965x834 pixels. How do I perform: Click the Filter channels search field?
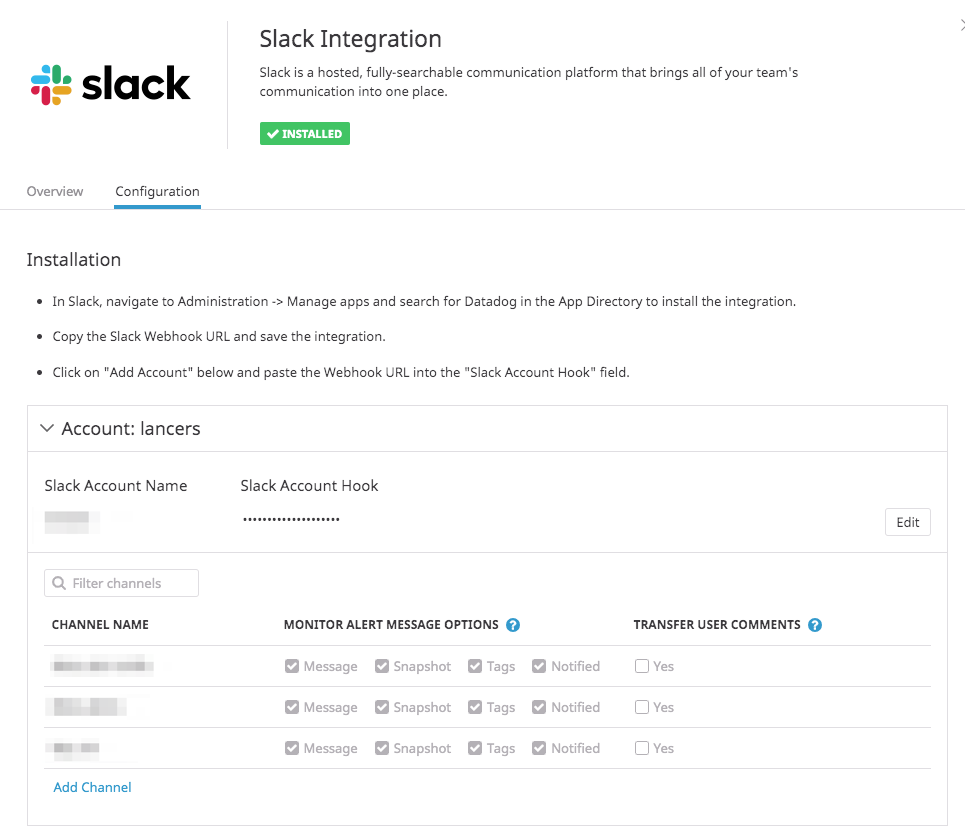click(122, 583)
